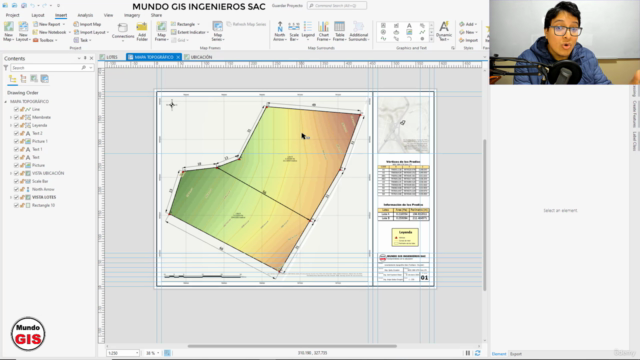Expand the VISTA UBICACIÓN item
This screenshot has width=640, height=360.
click(11, 173)
